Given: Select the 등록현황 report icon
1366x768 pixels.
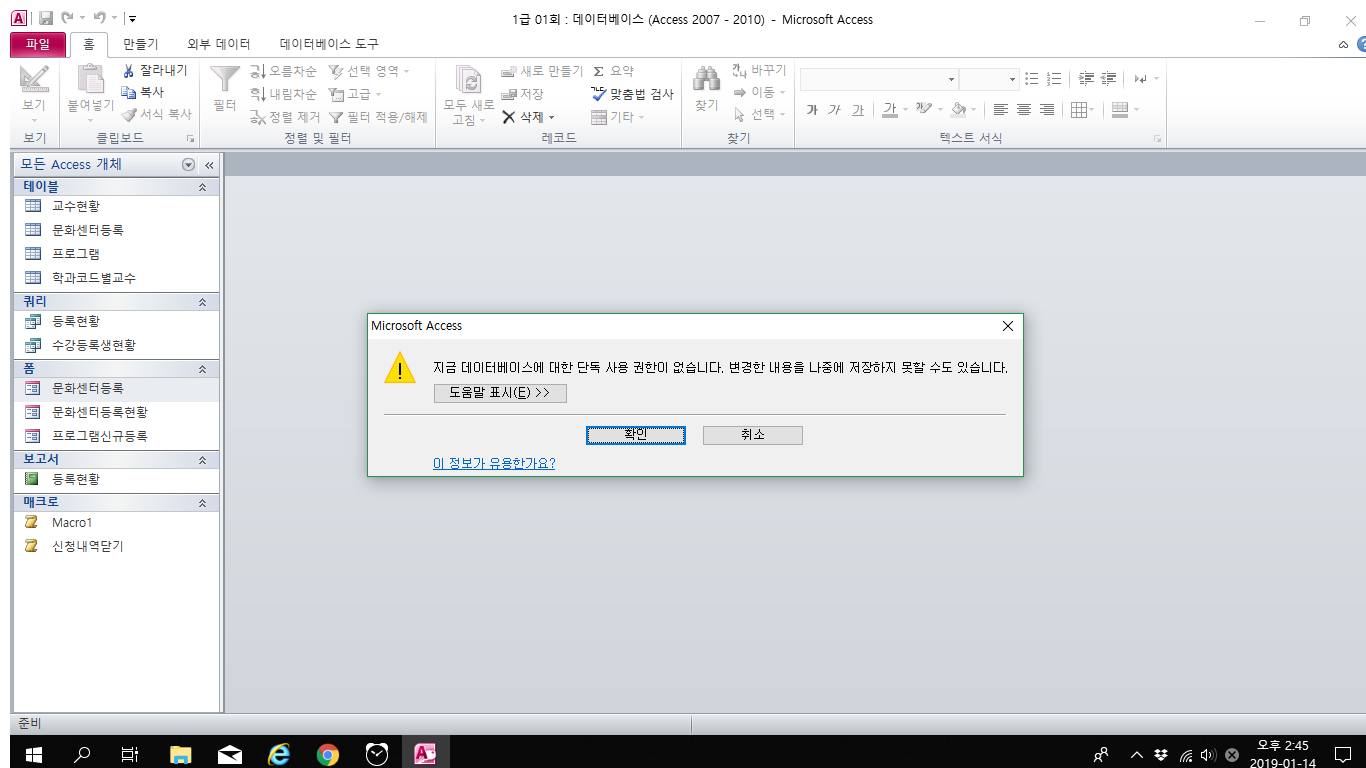Looking at the screenshot, I should (32, 479).
